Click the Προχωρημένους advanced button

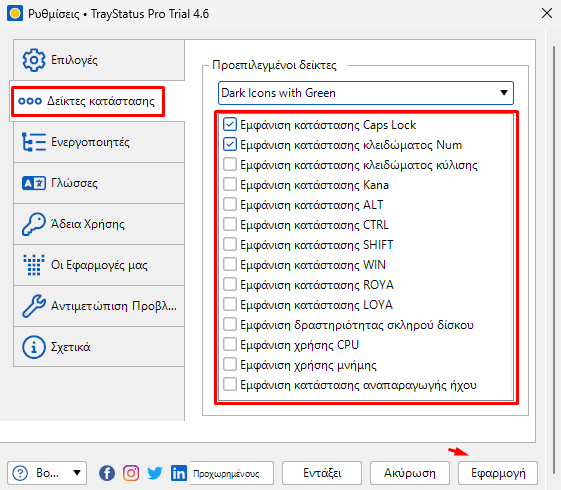231,473
